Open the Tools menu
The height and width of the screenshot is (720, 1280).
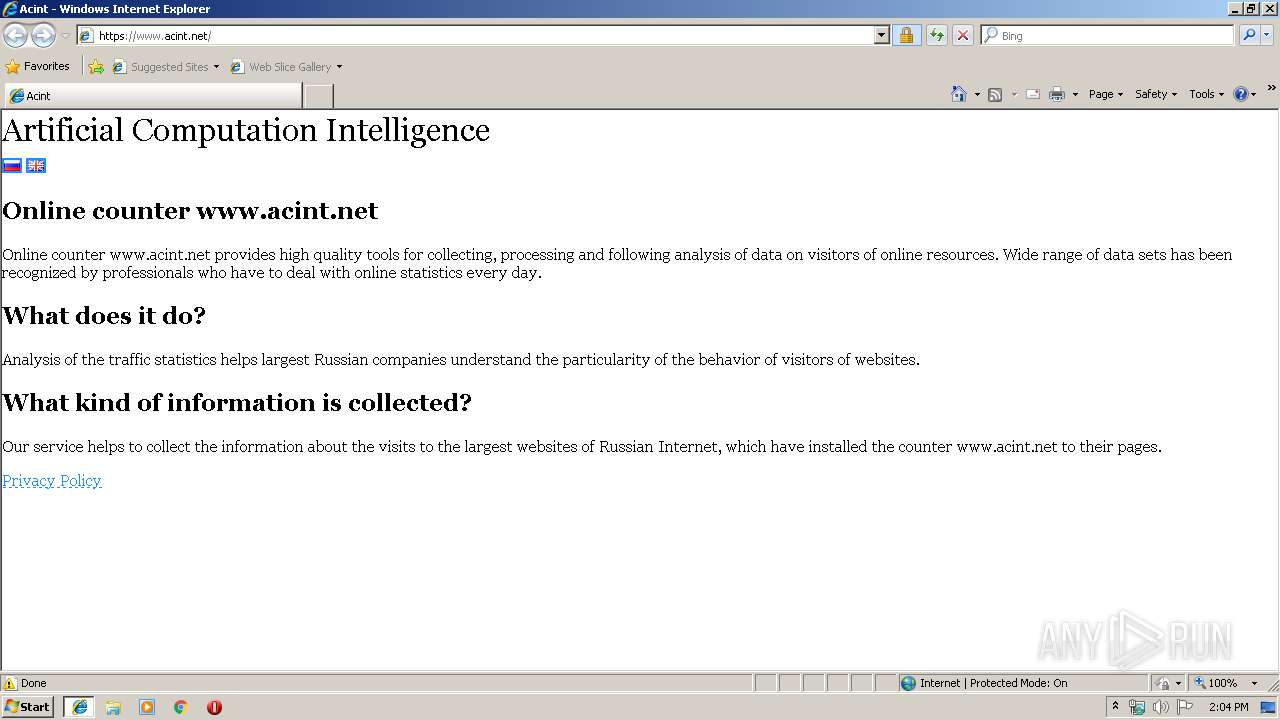point(1206,94)
